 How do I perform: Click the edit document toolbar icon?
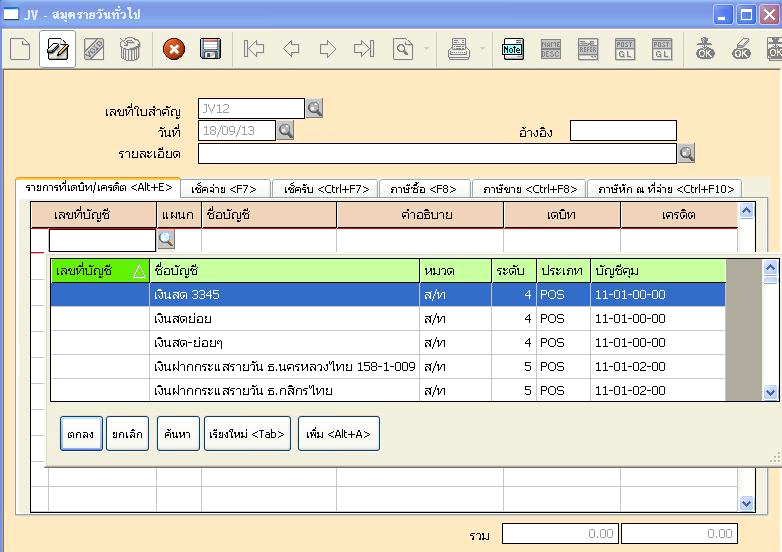tap(58, 50)
